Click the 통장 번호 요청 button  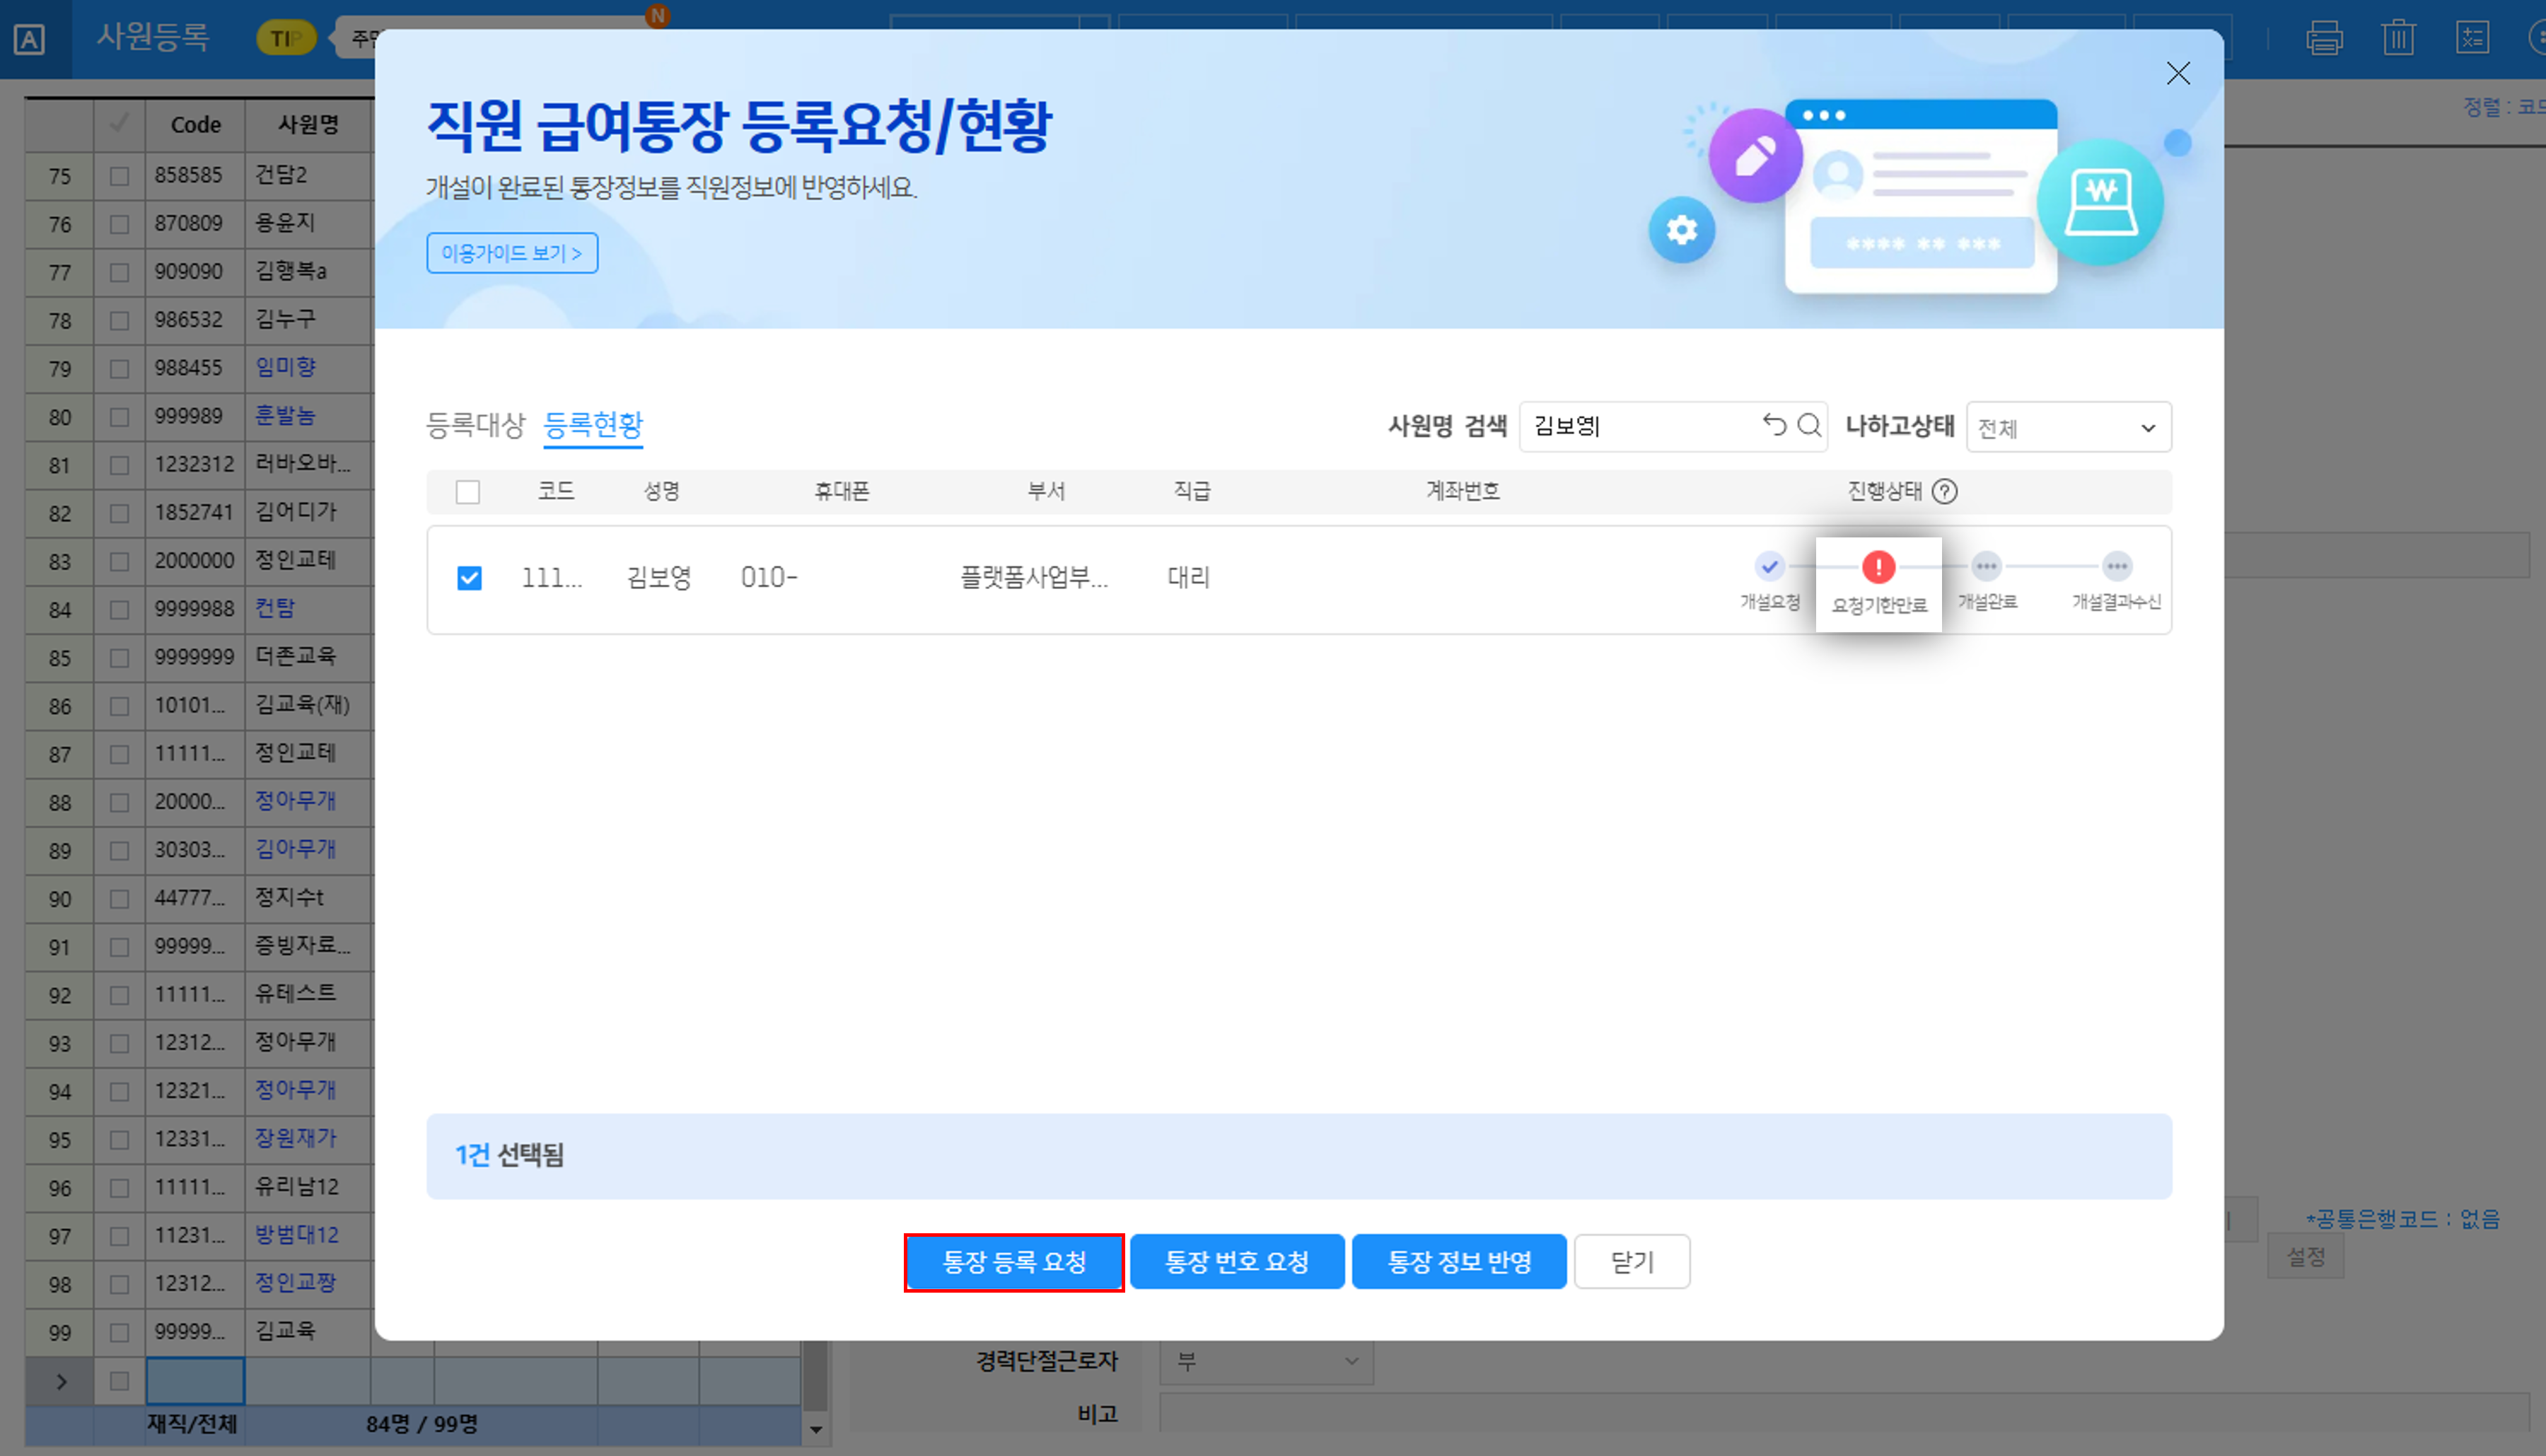pyautogui.click(x=1237, y=1262)
